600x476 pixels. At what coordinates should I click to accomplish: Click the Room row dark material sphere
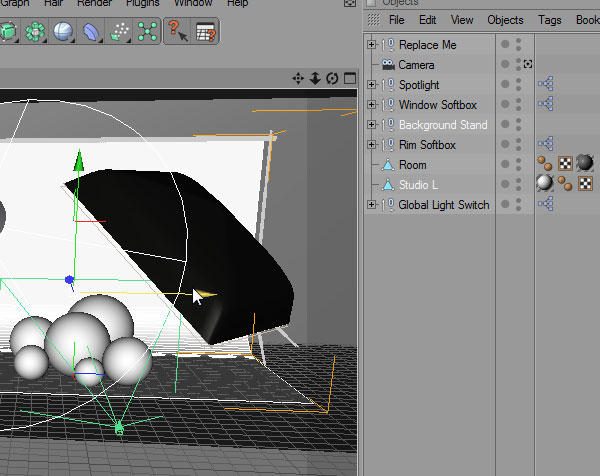click(x=585, y=163)
